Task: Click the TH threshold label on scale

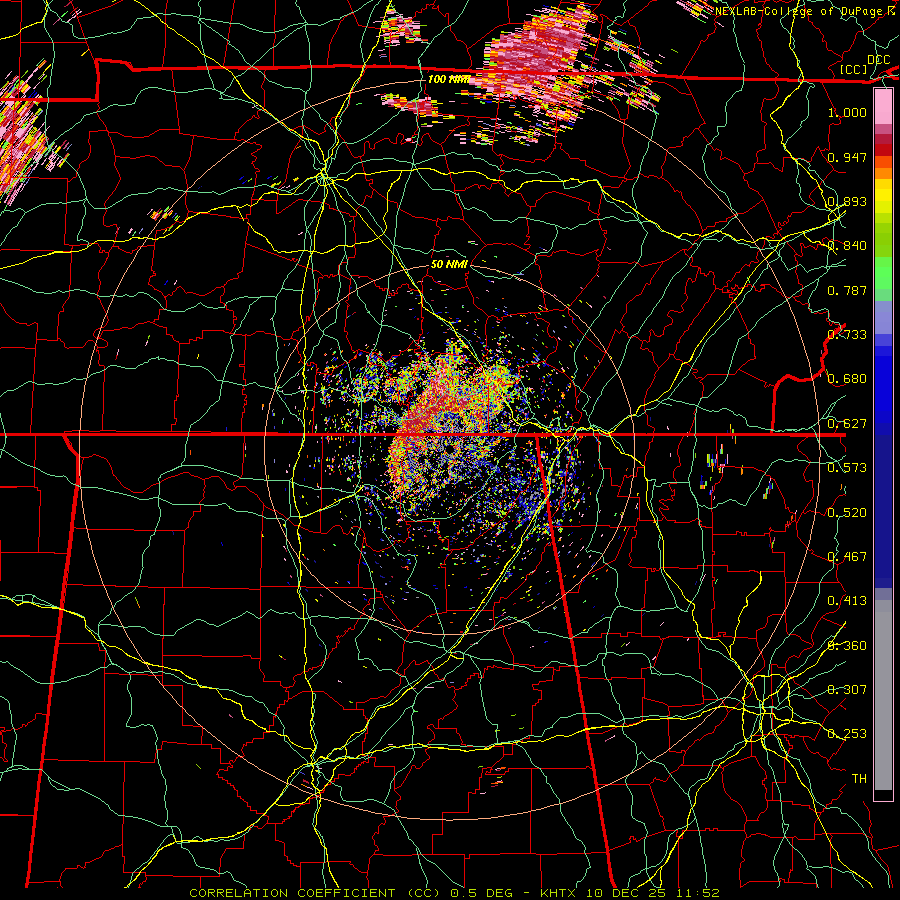Action: [x=859, y=779]
